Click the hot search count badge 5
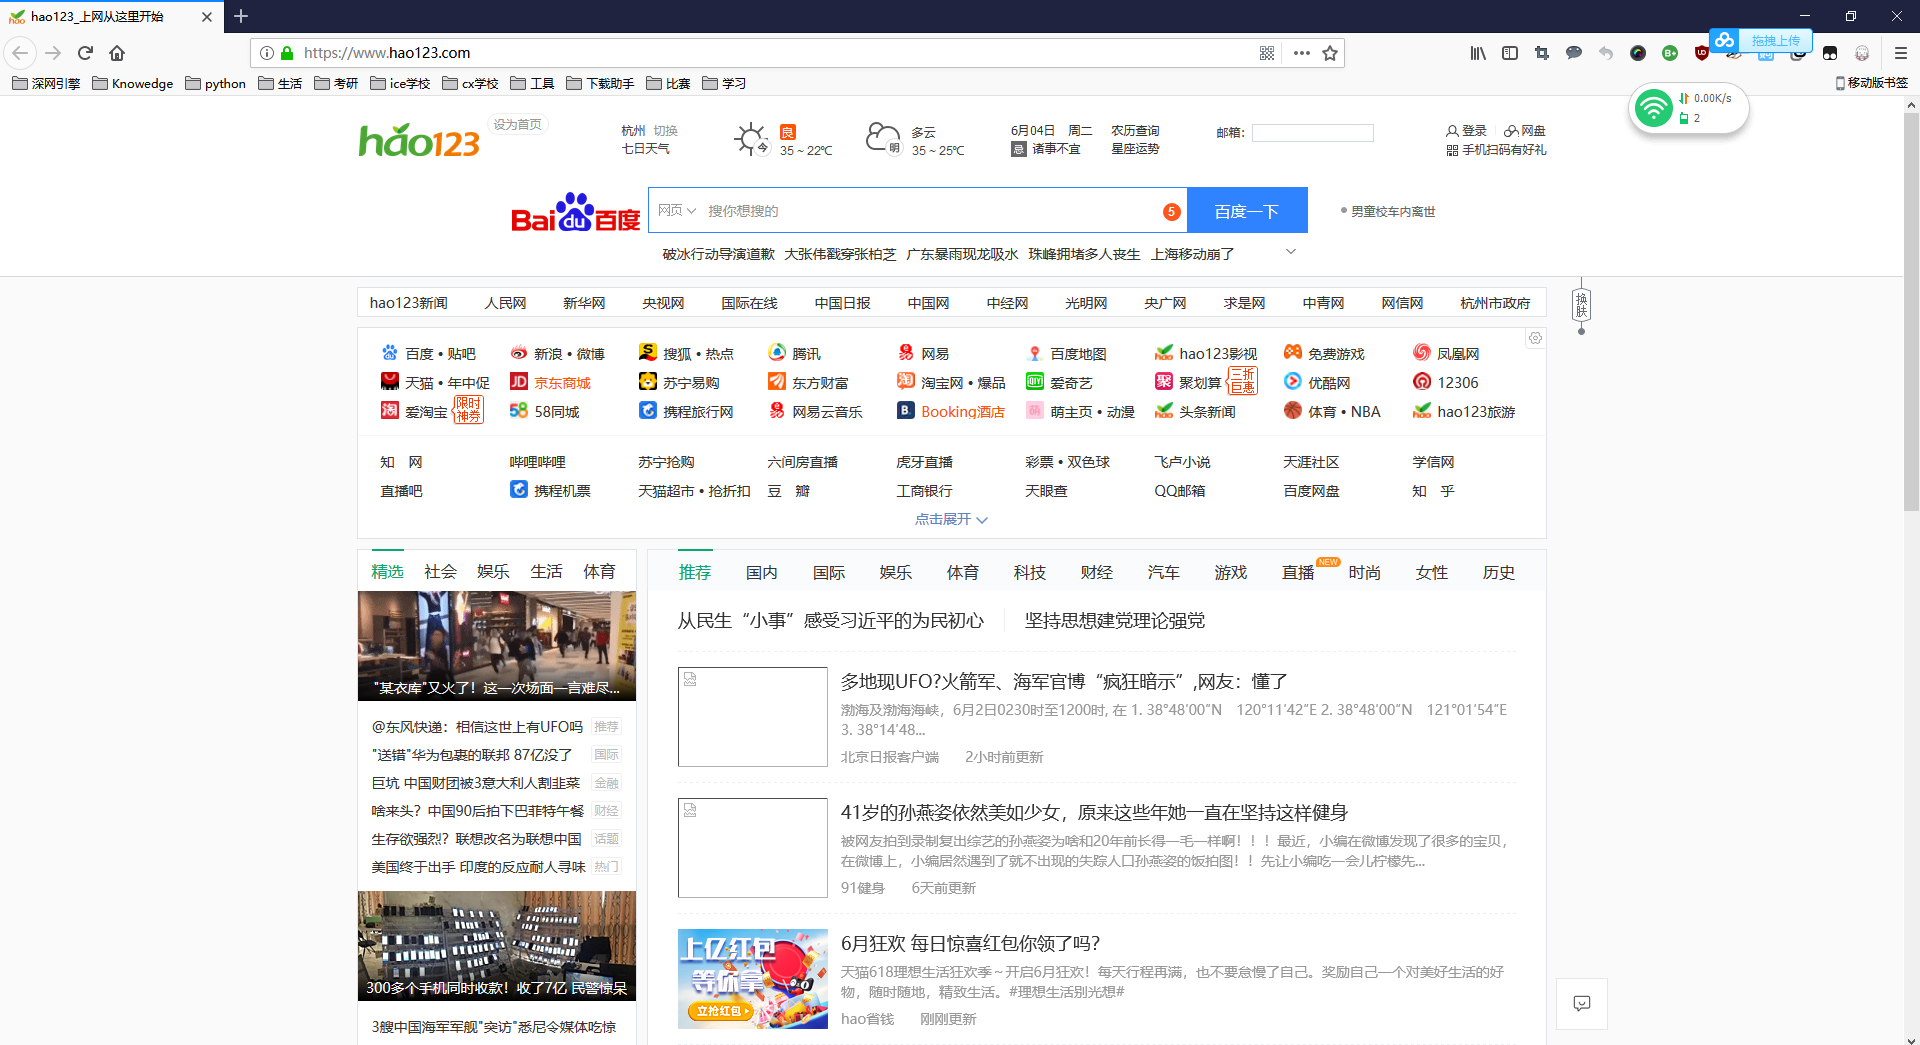 point(1172,211)
